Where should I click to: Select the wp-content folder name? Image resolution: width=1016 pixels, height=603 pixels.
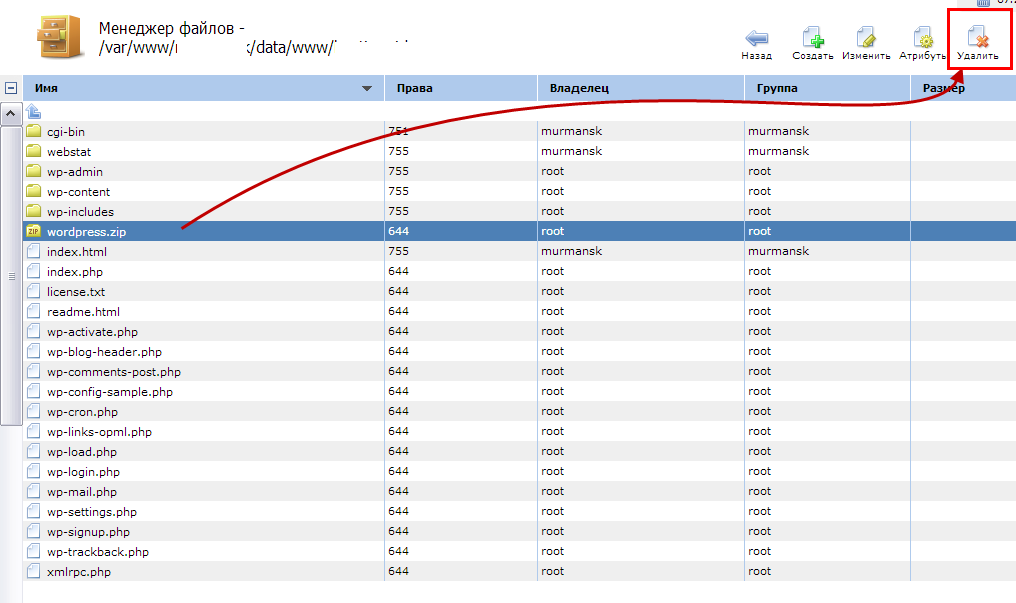78,192
